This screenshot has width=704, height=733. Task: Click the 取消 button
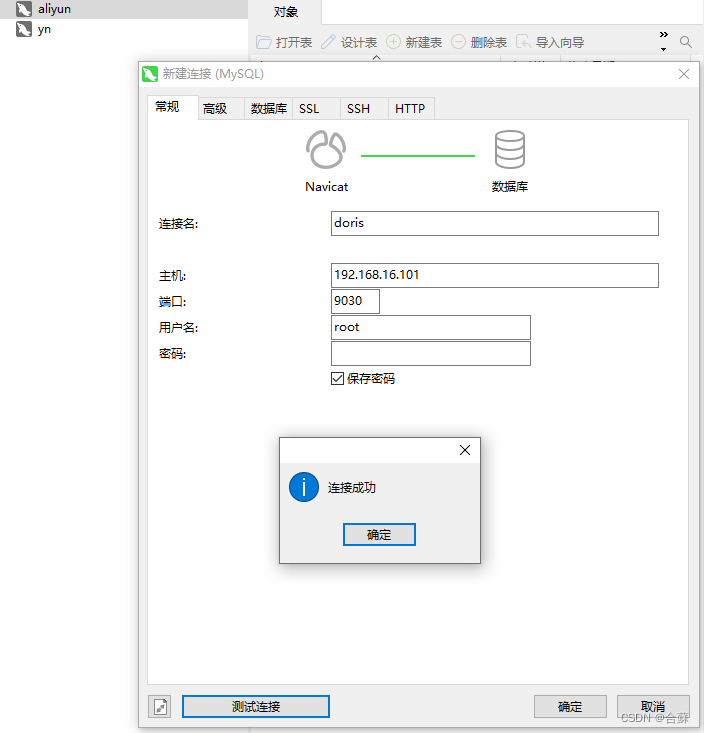653,706
